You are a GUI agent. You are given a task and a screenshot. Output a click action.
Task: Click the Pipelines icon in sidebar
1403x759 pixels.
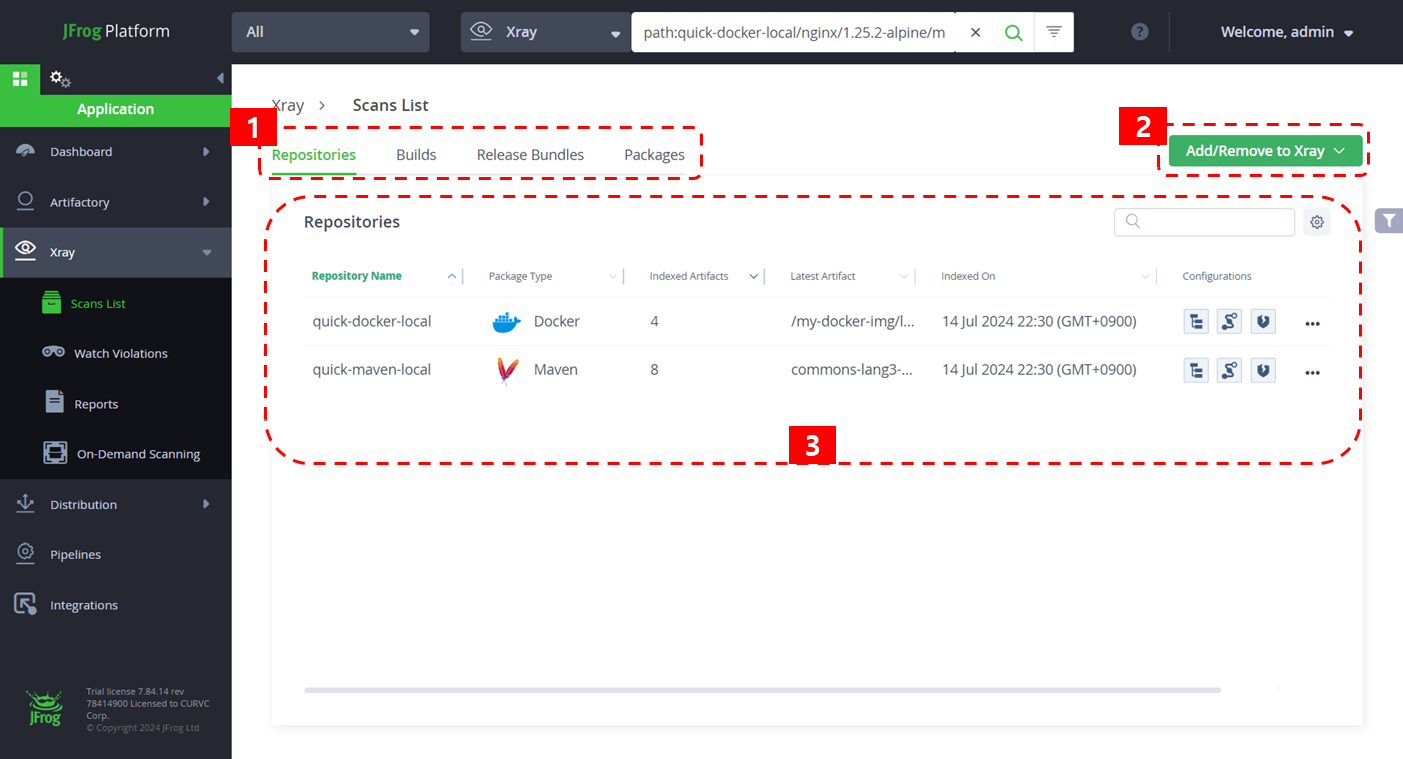tap(26, 553)
